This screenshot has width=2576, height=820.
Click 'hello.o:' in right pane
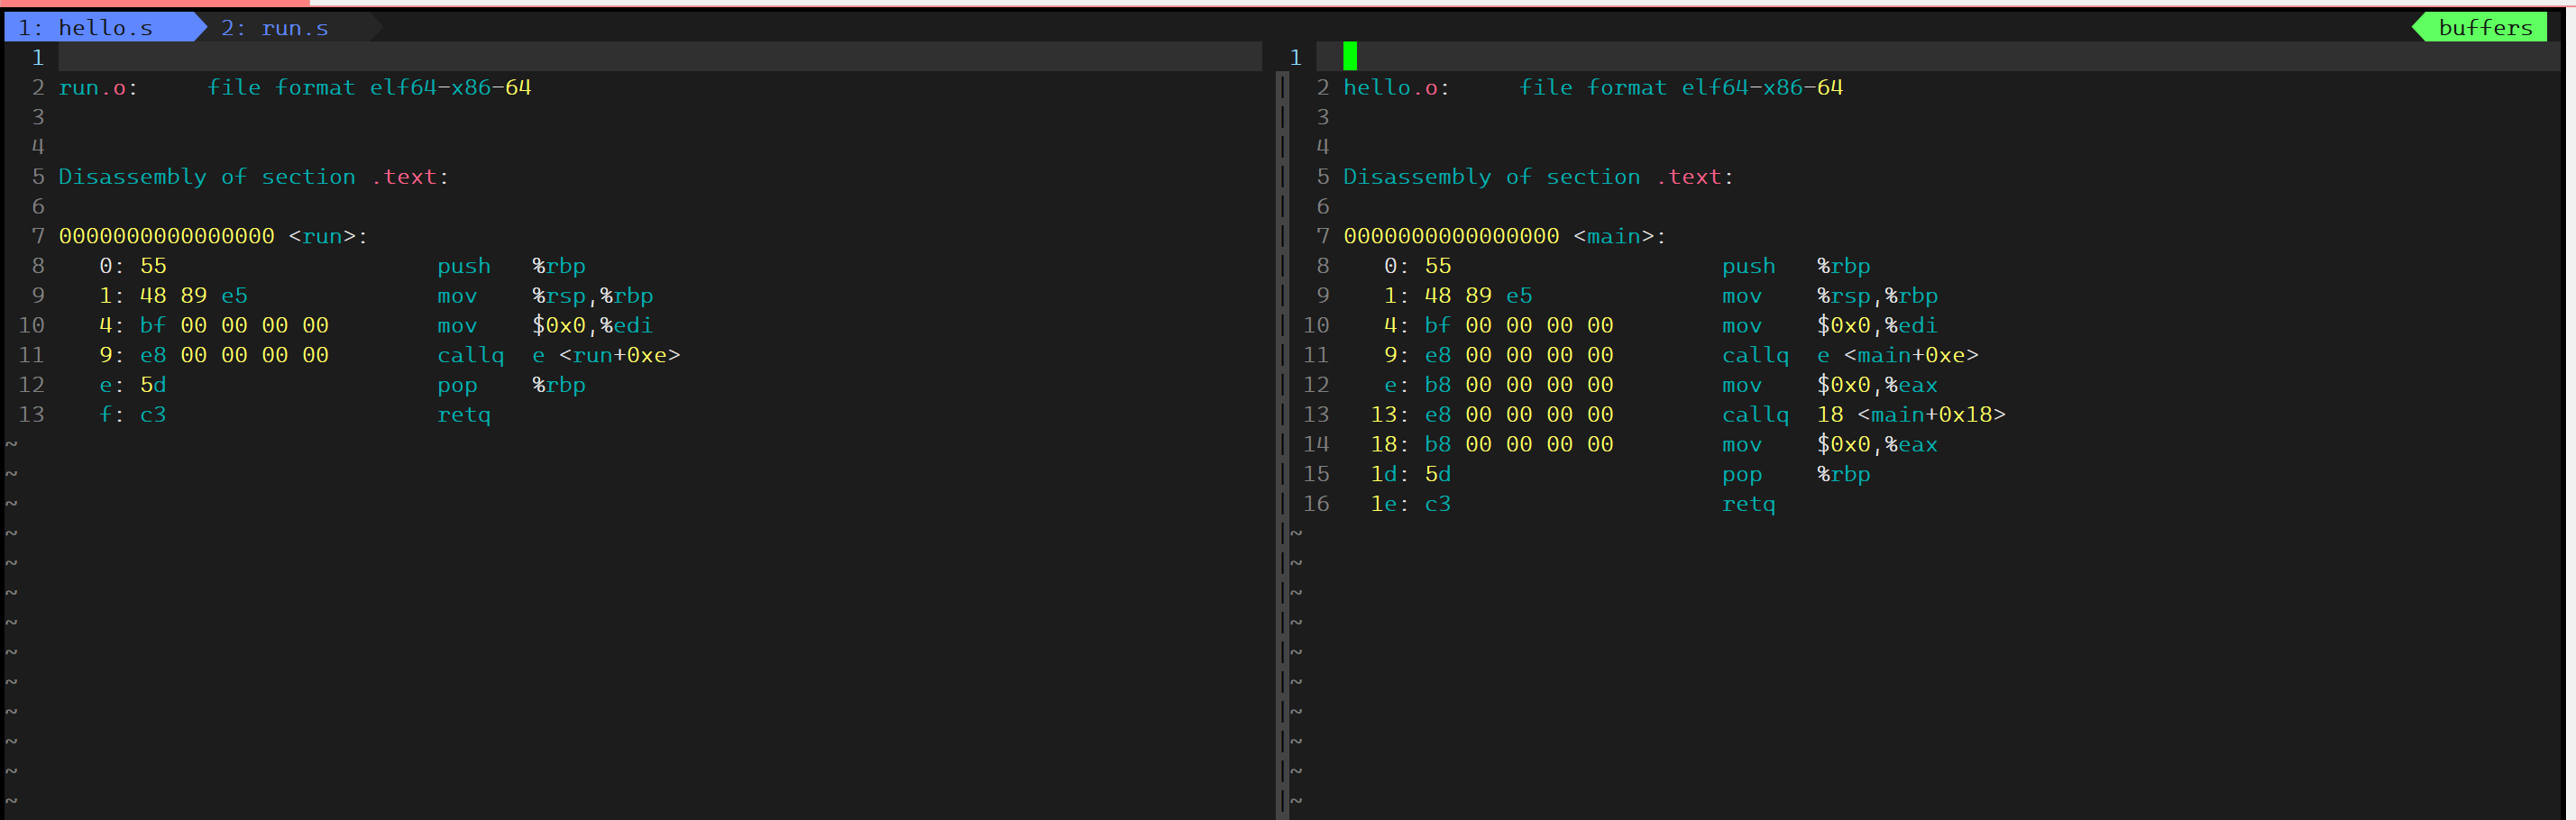(1396, 88)
